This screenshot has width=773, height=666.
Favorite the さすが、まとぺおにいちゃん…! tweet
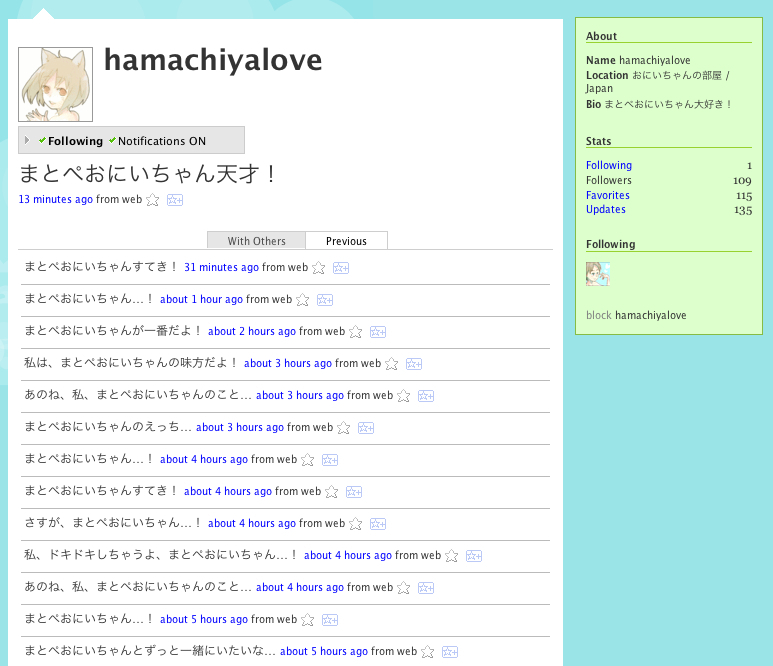click(x=355, y=524)
